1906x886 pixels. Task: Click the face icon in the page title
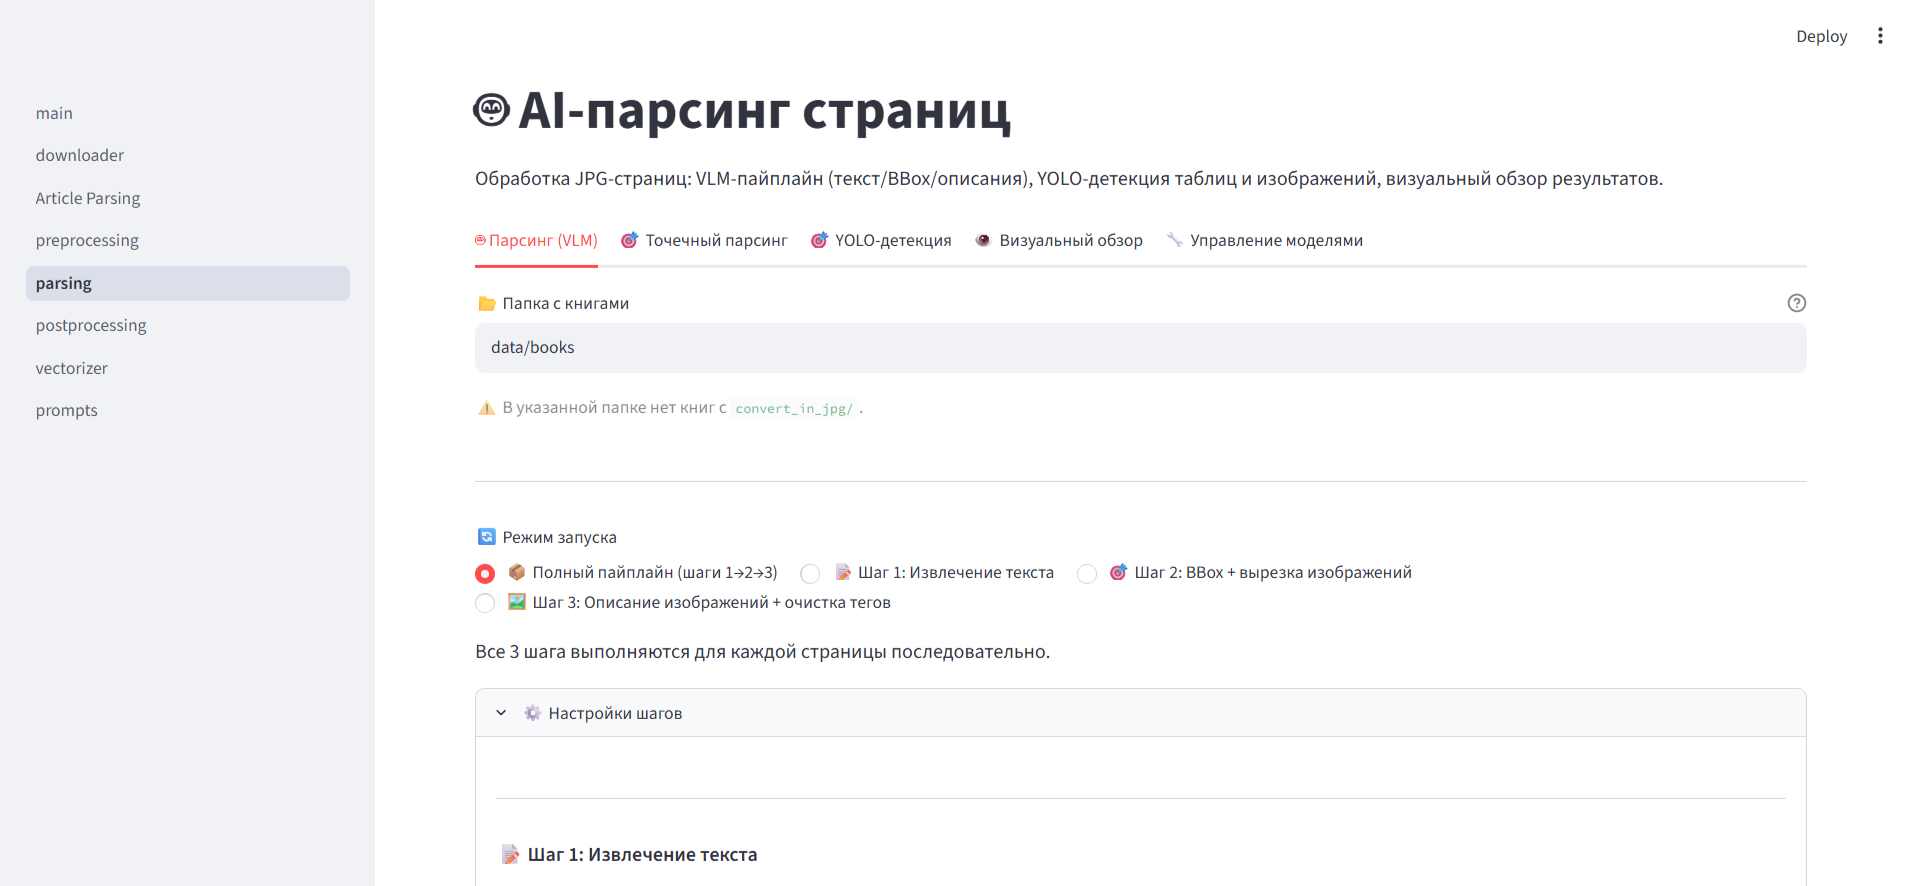pyautogui.click(x=491, y=110)
